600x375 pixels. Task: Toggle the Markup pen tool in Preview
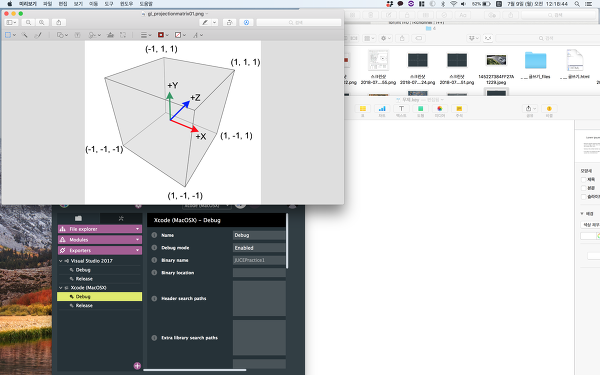[x=205, y=23]
